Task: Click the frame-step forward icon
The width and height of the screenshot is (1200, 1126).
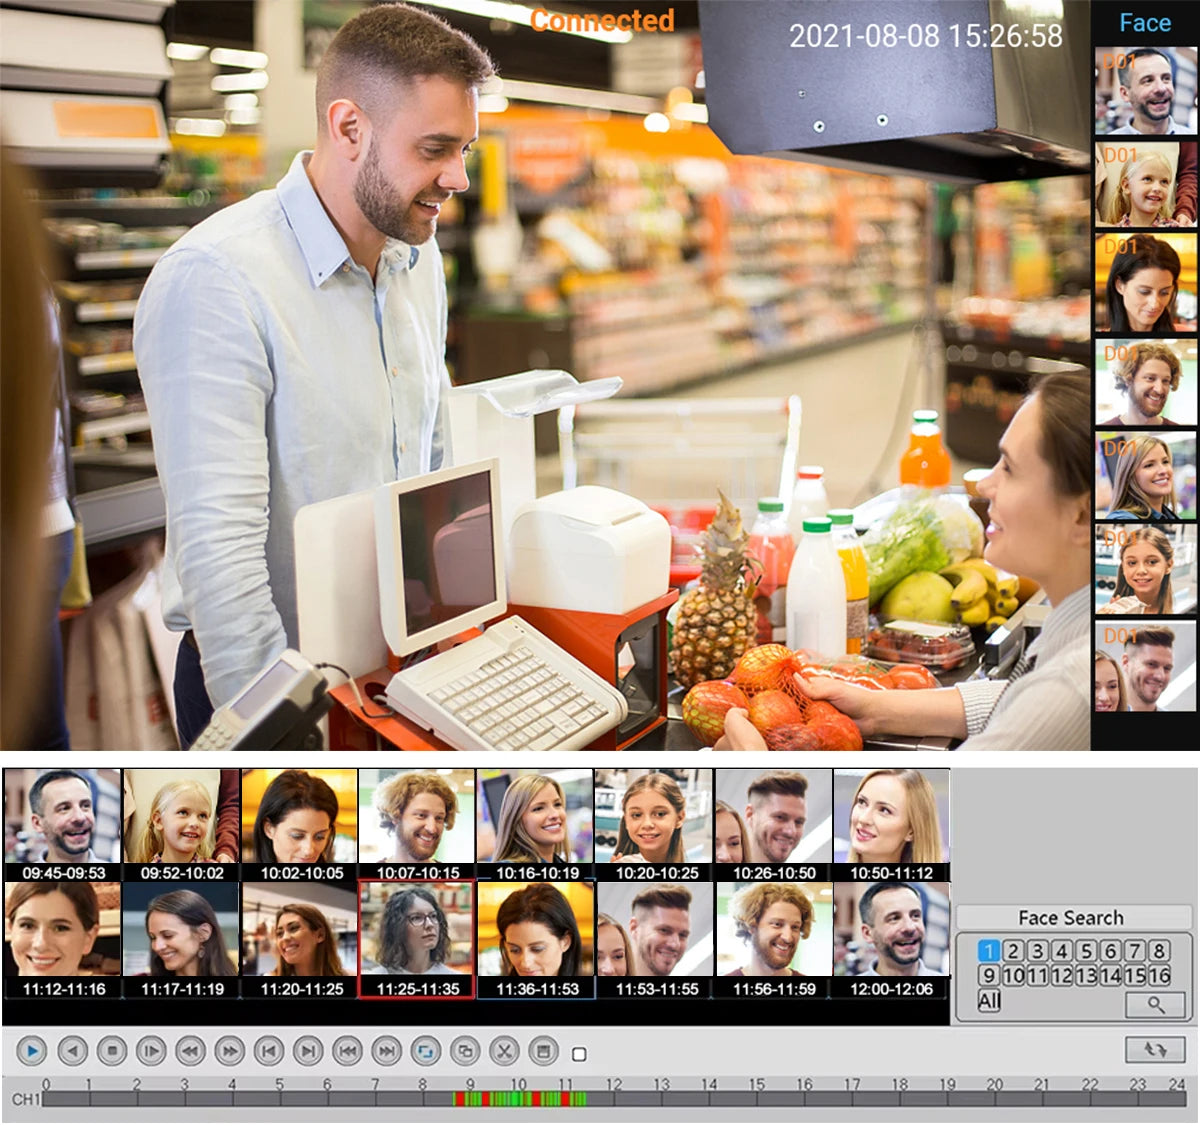Action: coord(151,1051)
